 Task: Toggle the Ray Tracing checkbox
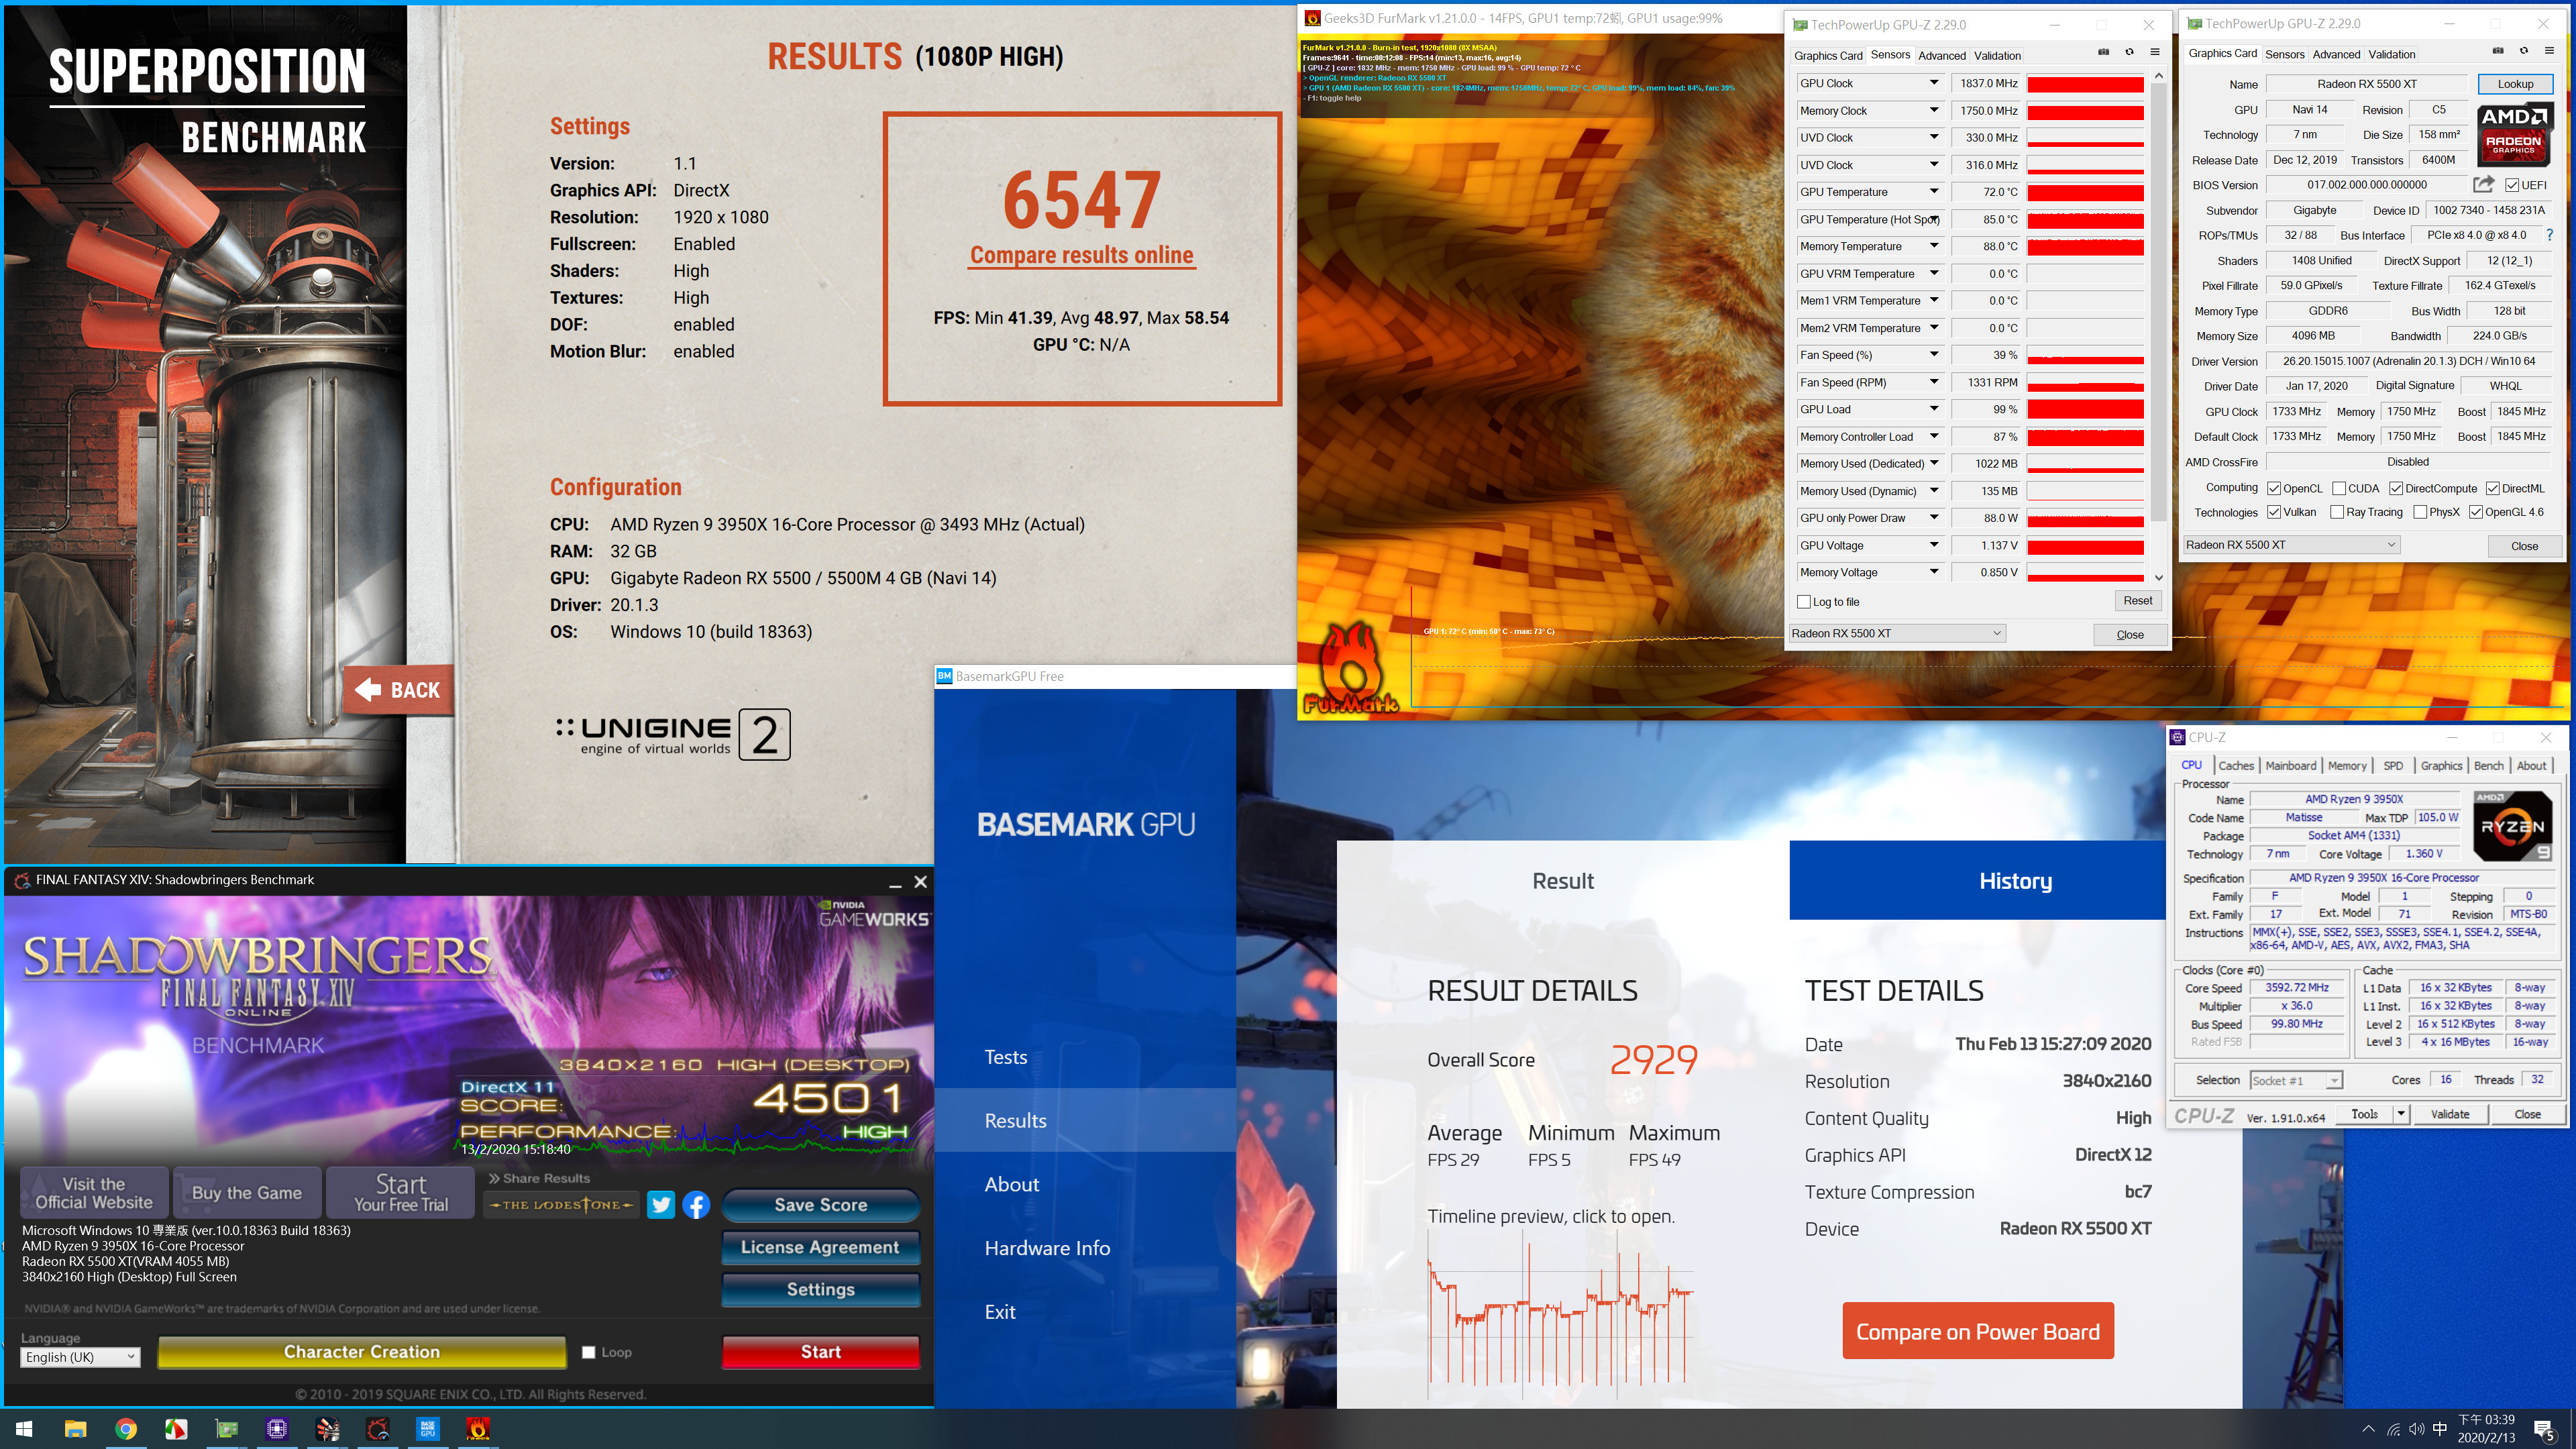2337,512
